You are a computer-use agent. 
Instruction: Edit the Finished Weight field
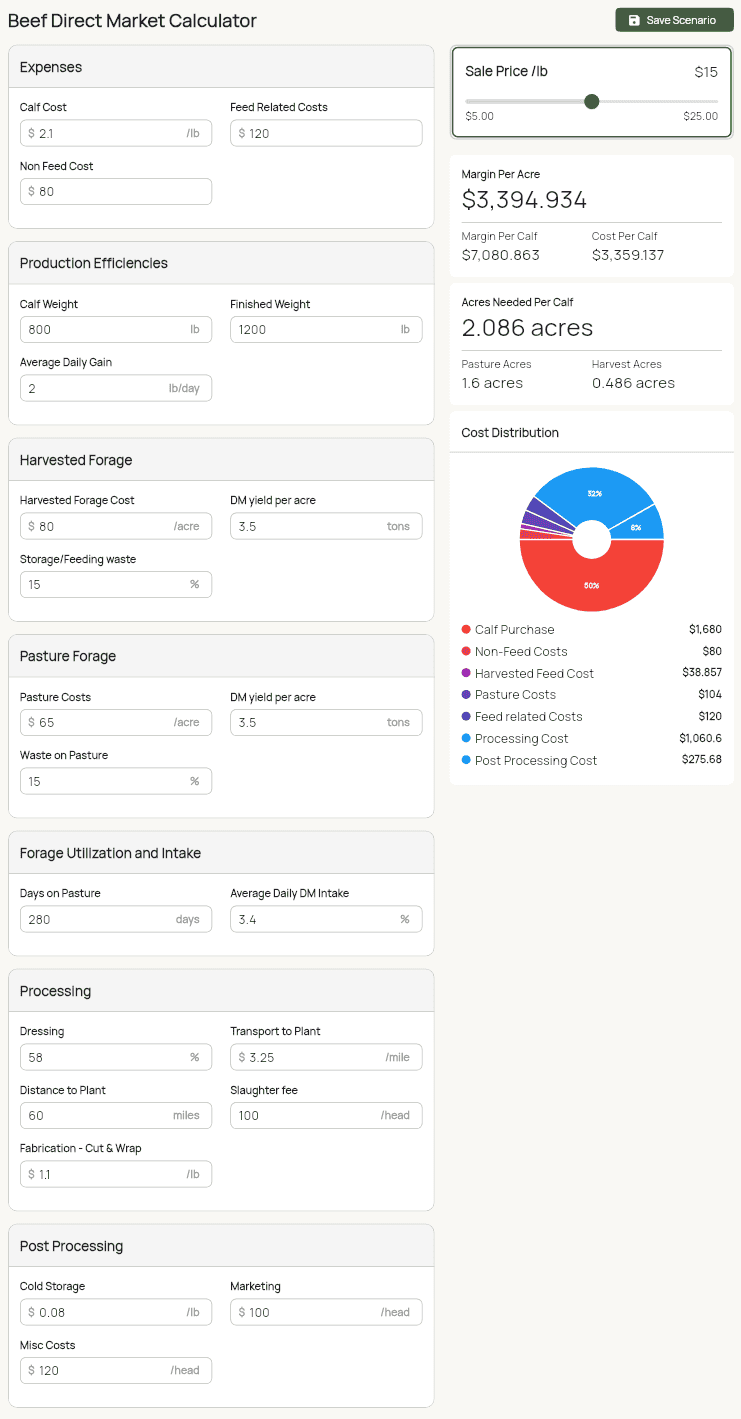point(315,330)
